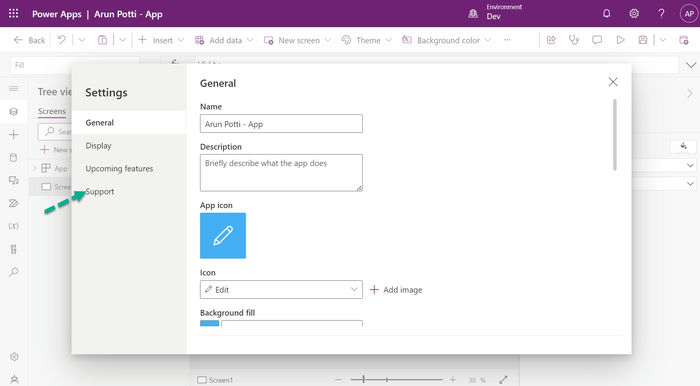Open the toolbar more options ellipsis
This screenshot has width=700, height=386.
click(x=507, y=40)
